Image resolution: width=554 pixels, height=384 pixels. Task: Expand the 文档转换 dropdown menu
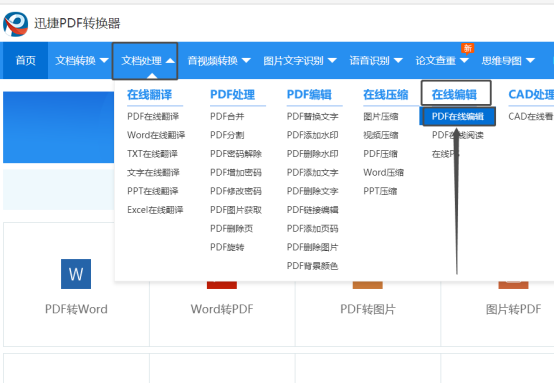click(x=82, y=60)
